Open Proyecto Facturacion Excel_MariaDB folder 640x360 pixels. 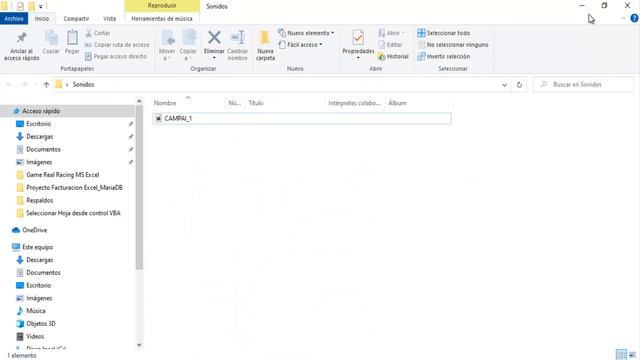[x=74, y=188]
